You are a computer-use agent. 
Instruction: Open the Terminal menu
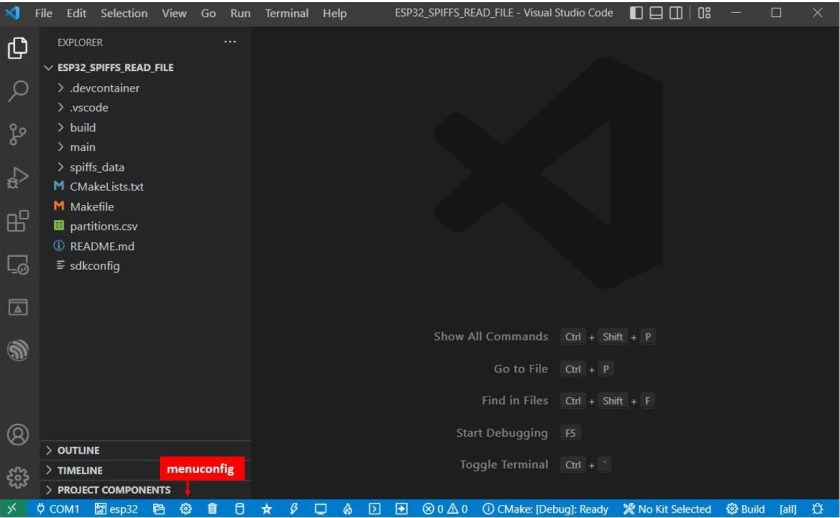pyautogui.click(x=287, y=13)
